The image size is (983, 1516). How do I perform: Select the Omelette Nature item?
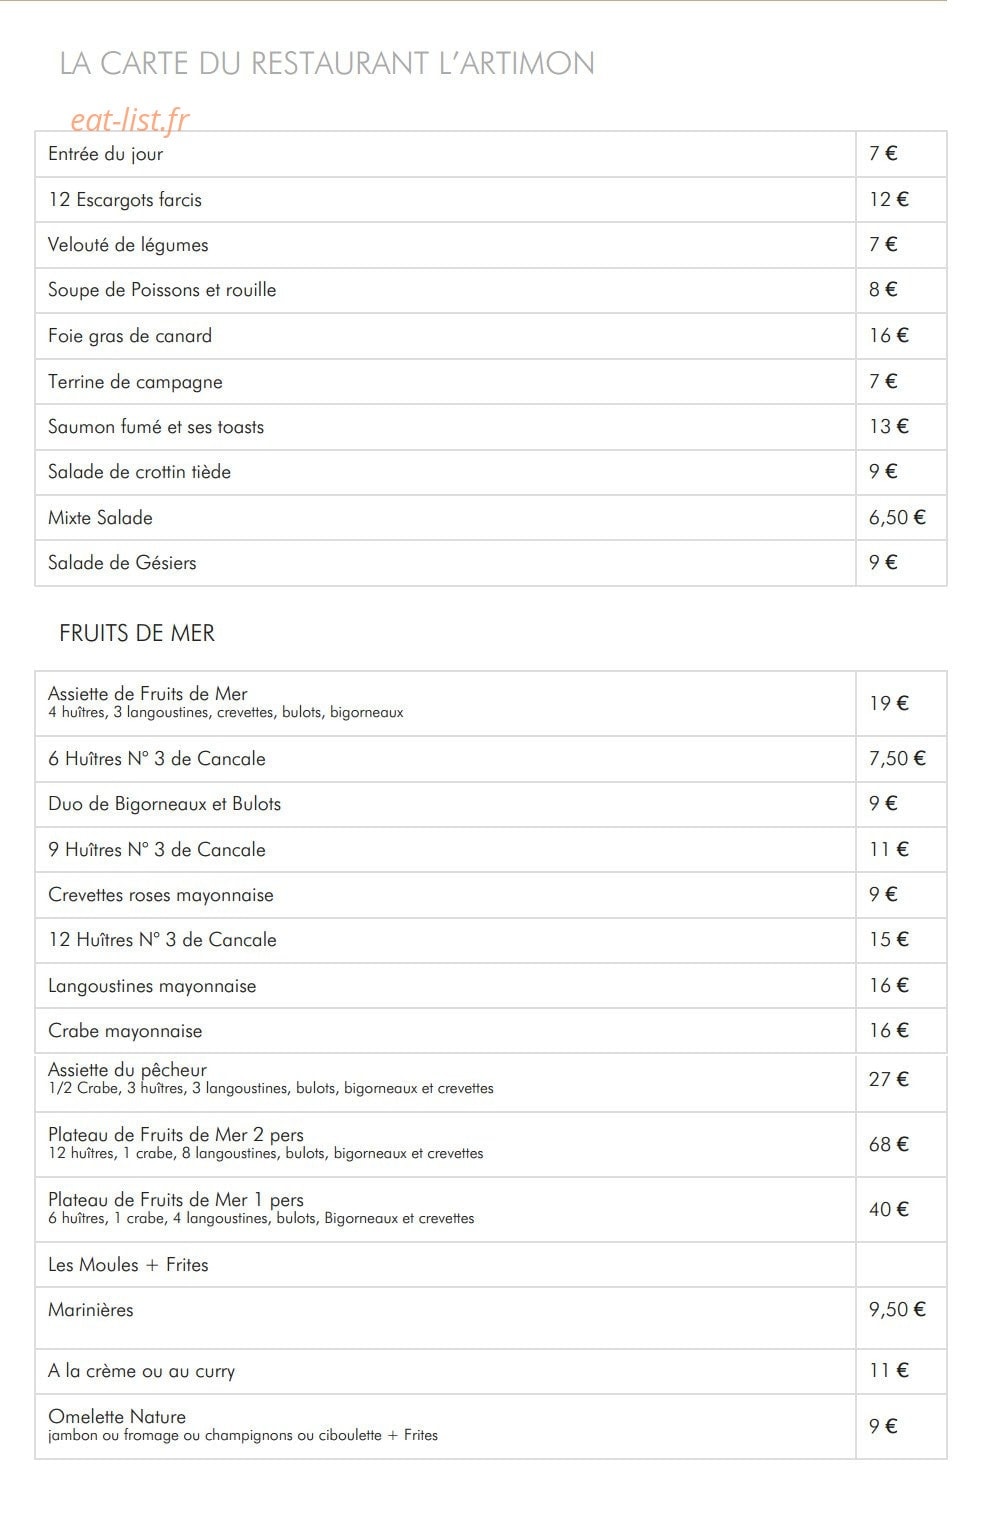click(x=117, y=1417)
